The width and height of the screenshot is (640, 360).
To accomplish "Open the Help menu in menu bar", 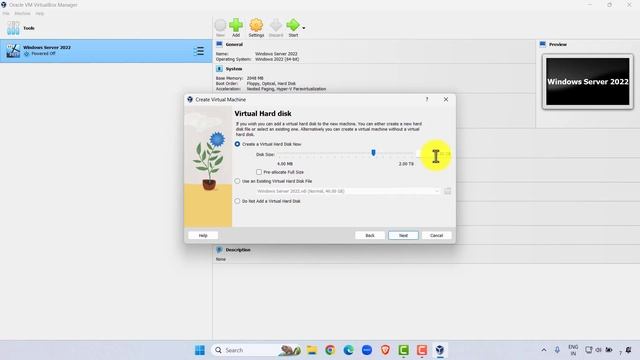I will (39, 13).
